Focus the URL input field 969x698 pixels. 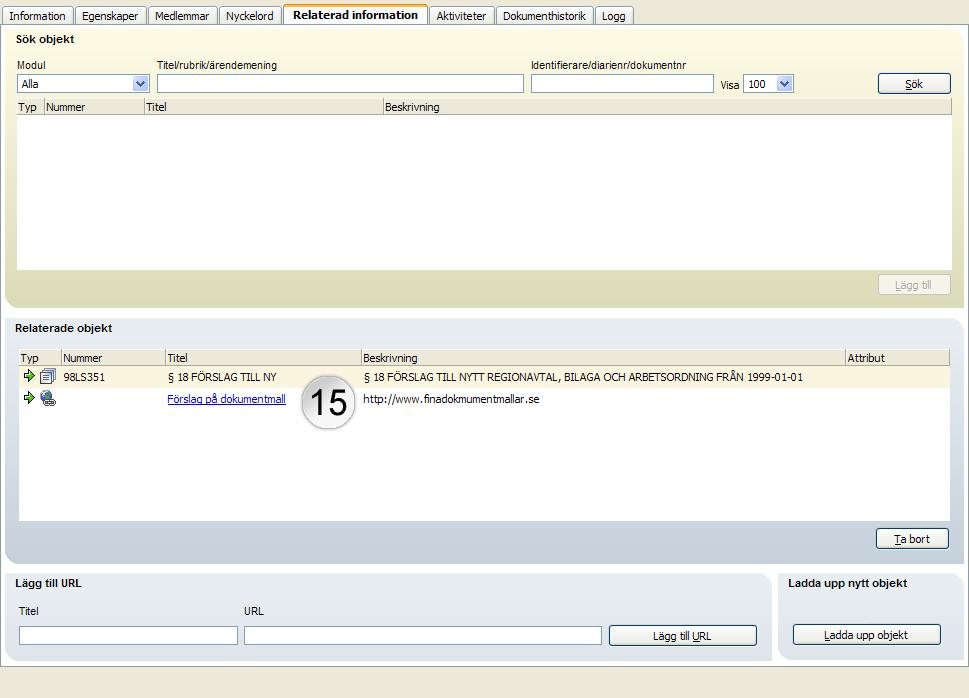click(423, 636)
